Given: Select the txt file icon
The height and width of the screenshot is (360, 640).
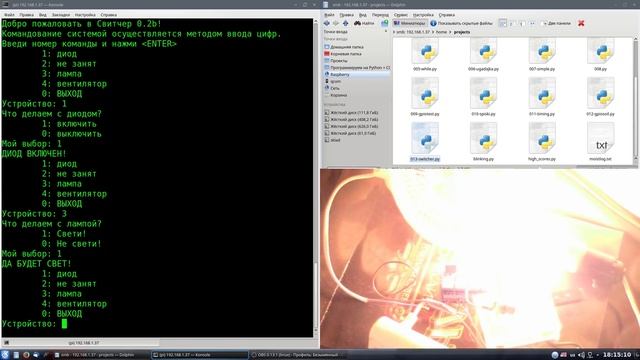Looking at the screenshot, I should (600, 139).
